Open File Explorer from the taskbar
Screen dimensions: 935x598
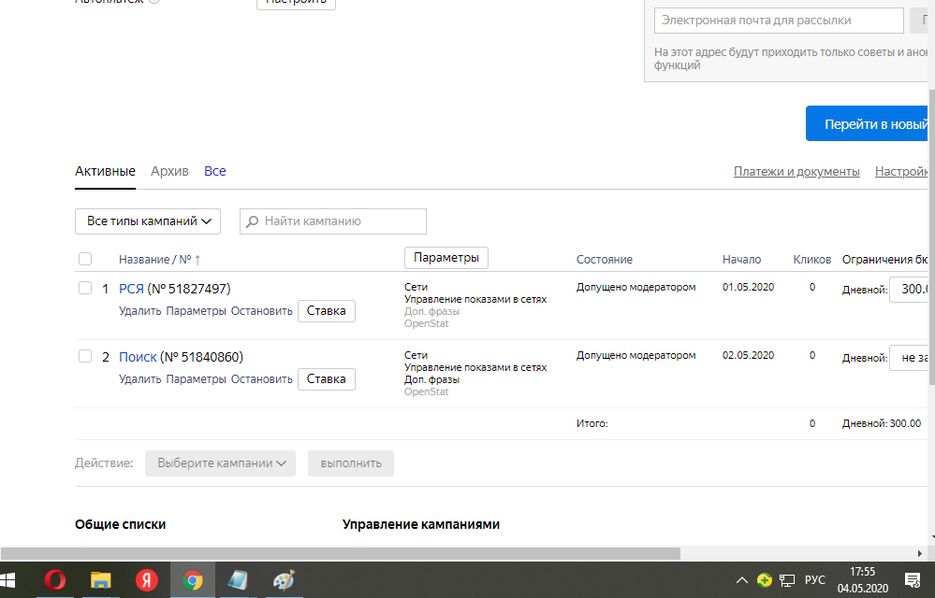pos(101,580)
